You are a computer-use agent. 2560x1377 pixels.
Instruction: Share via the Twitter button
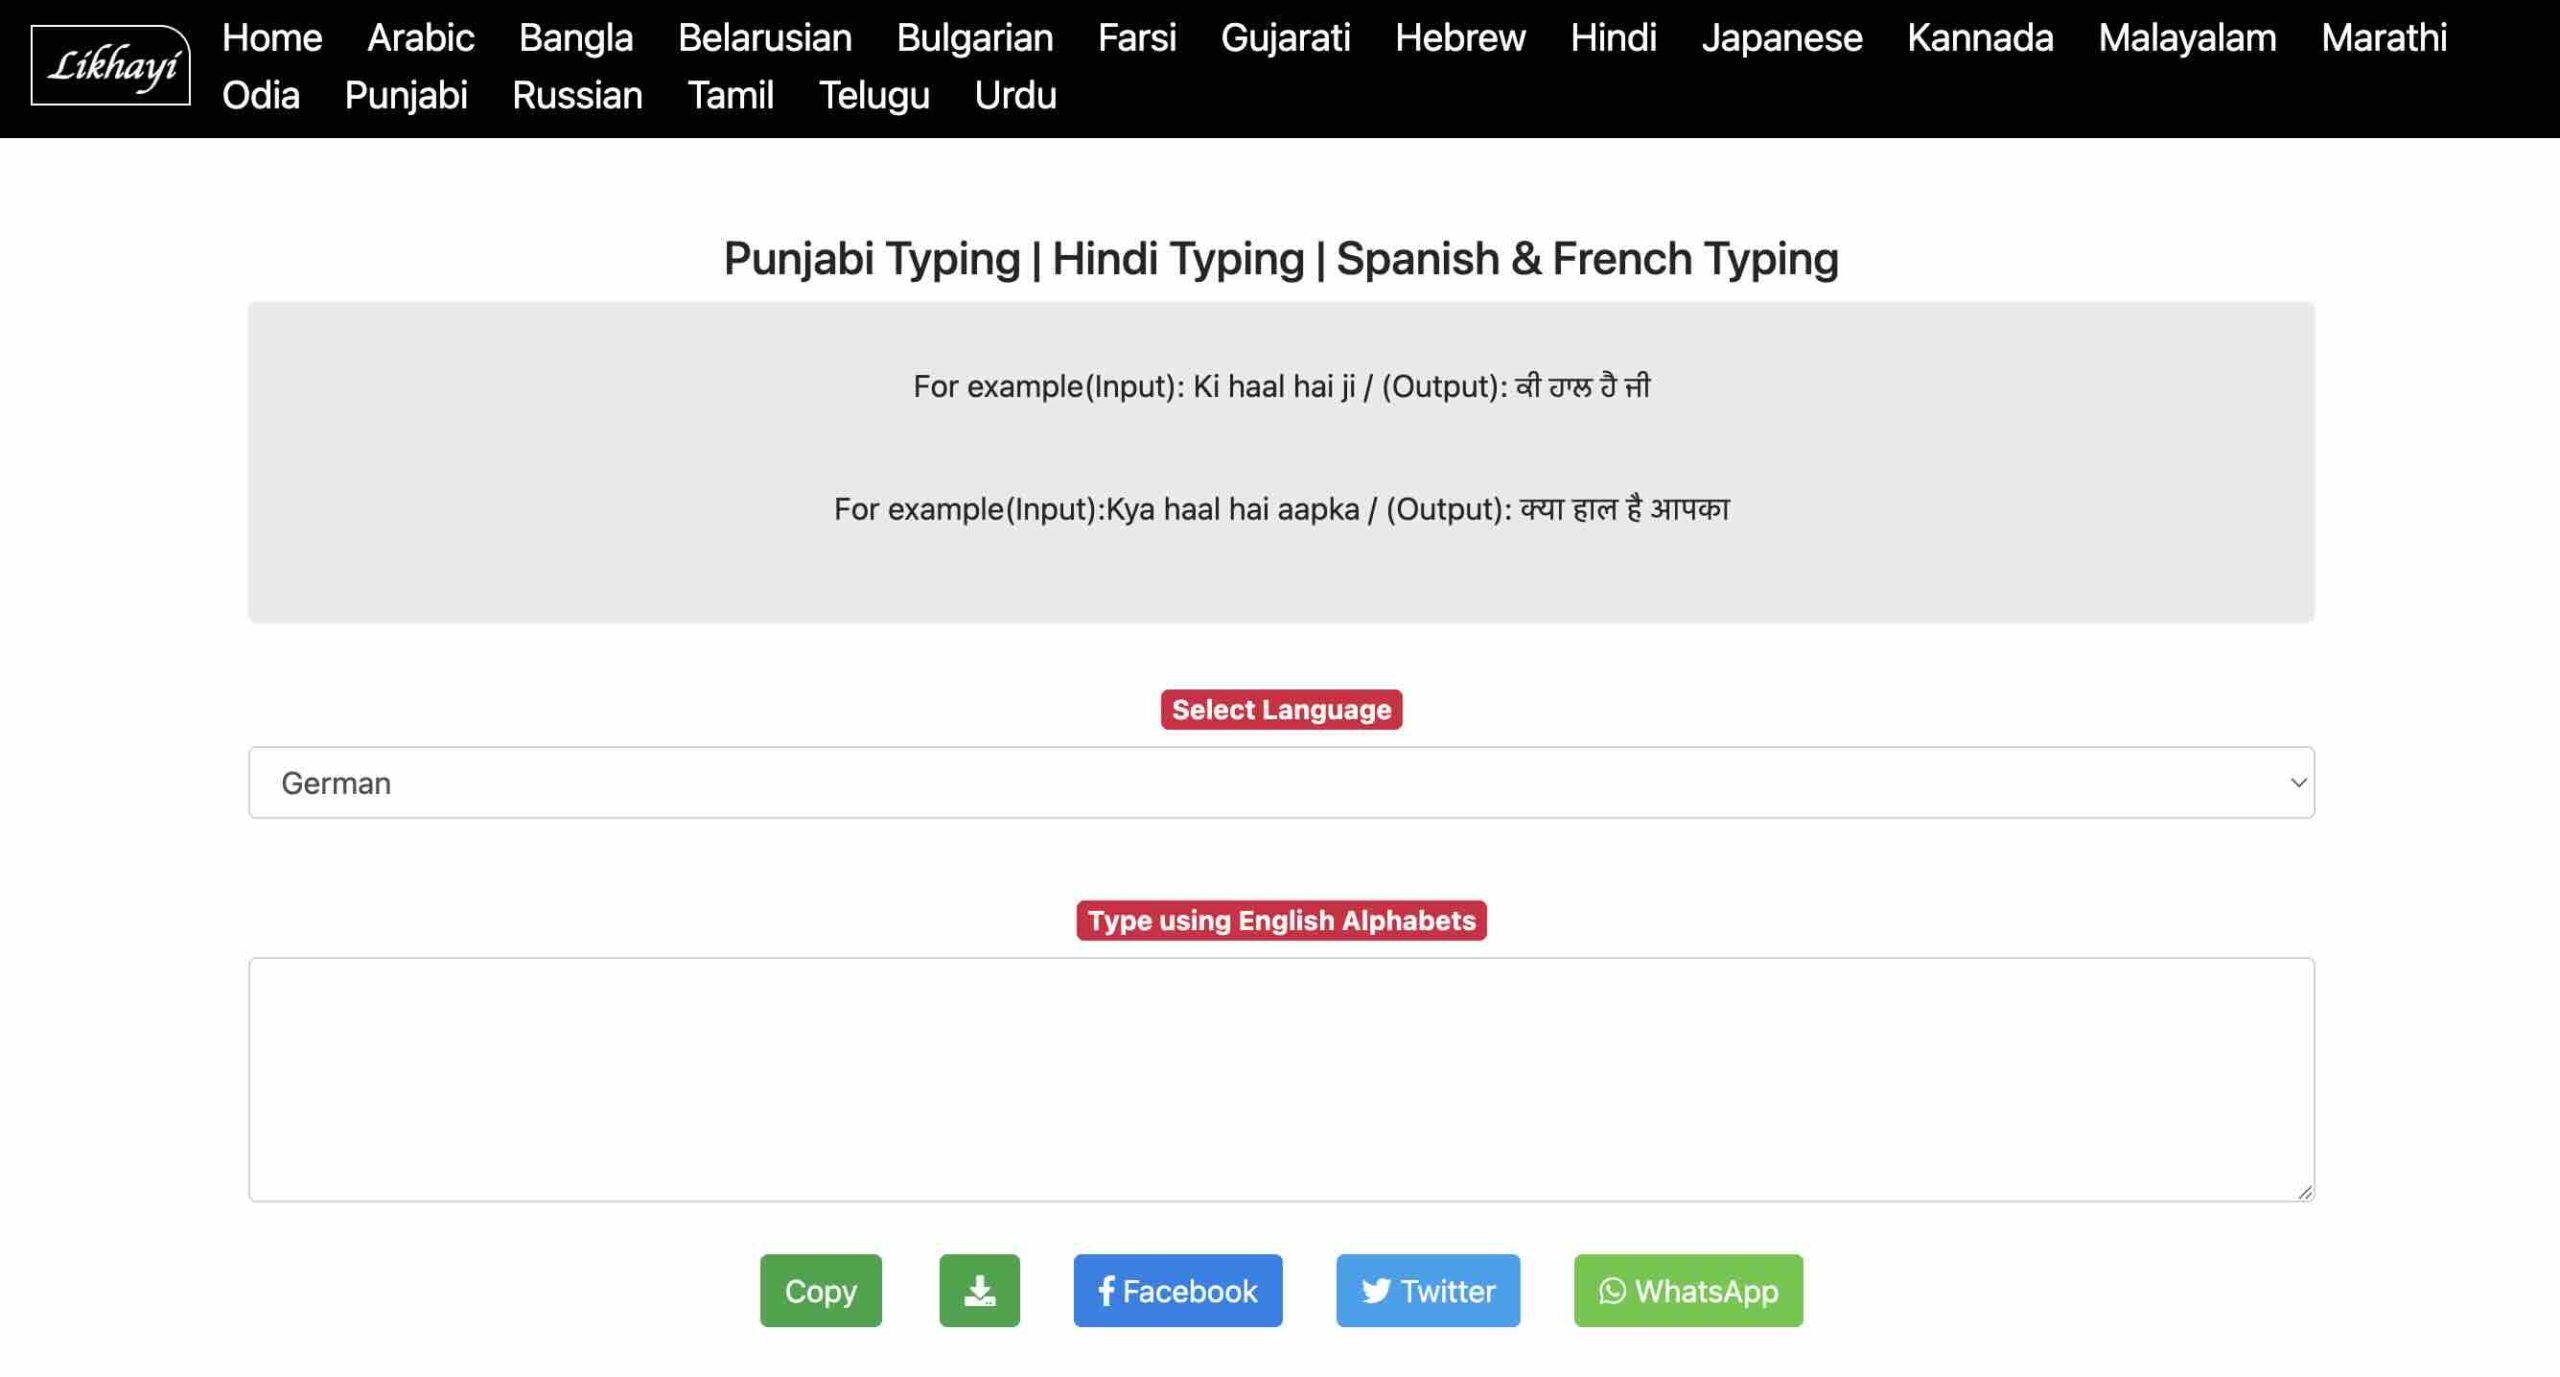point(1427,1290)
